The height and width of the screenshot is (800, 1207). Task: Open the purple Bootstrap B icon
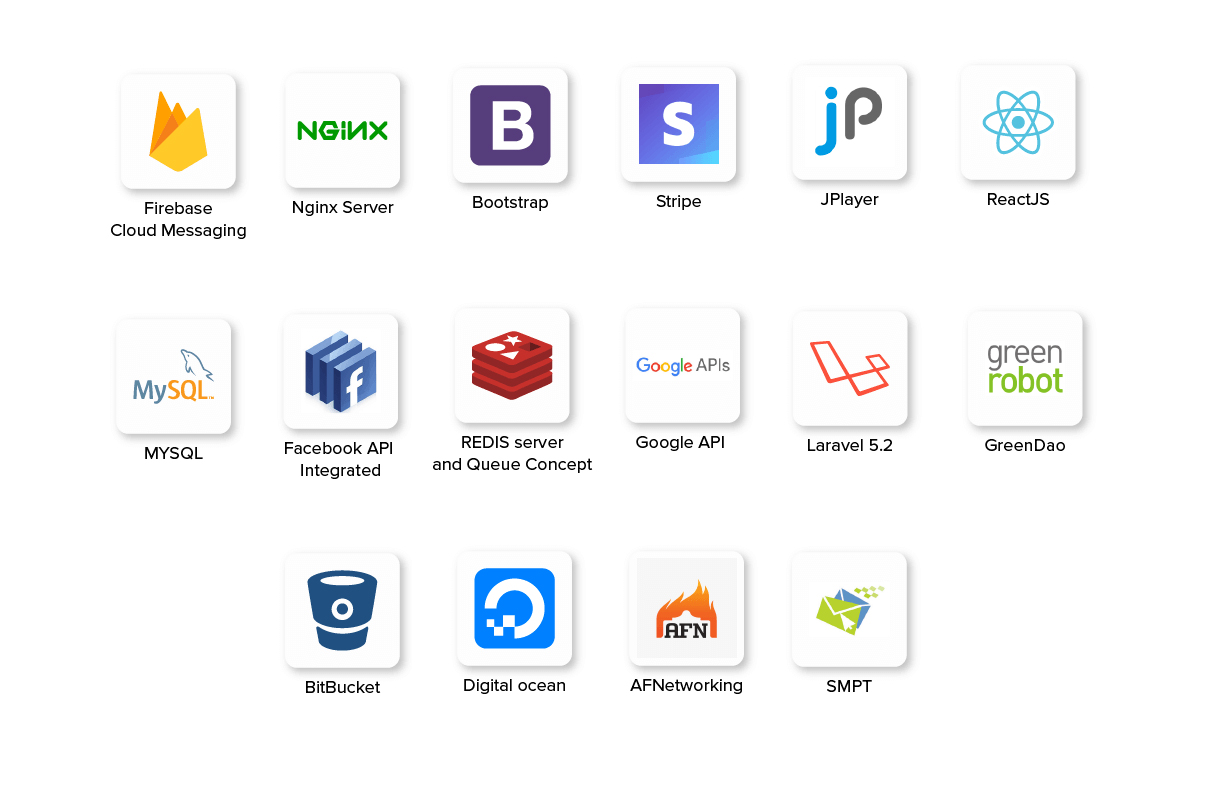[x=510, y=125]
